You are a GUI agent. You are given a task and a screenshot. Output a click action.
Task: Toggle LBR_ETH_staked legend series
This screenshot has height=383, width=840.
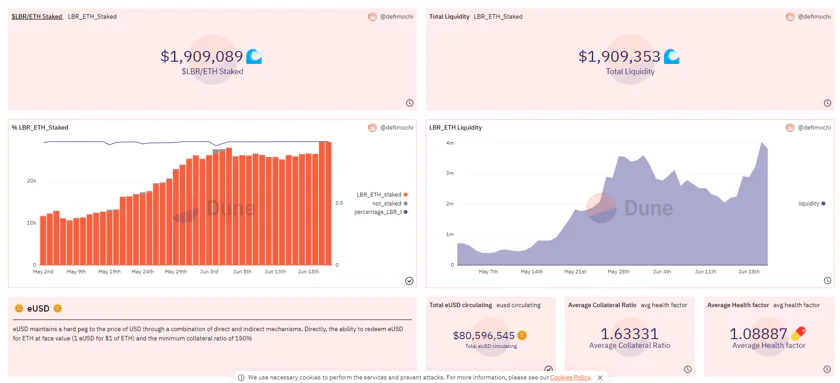382,194
